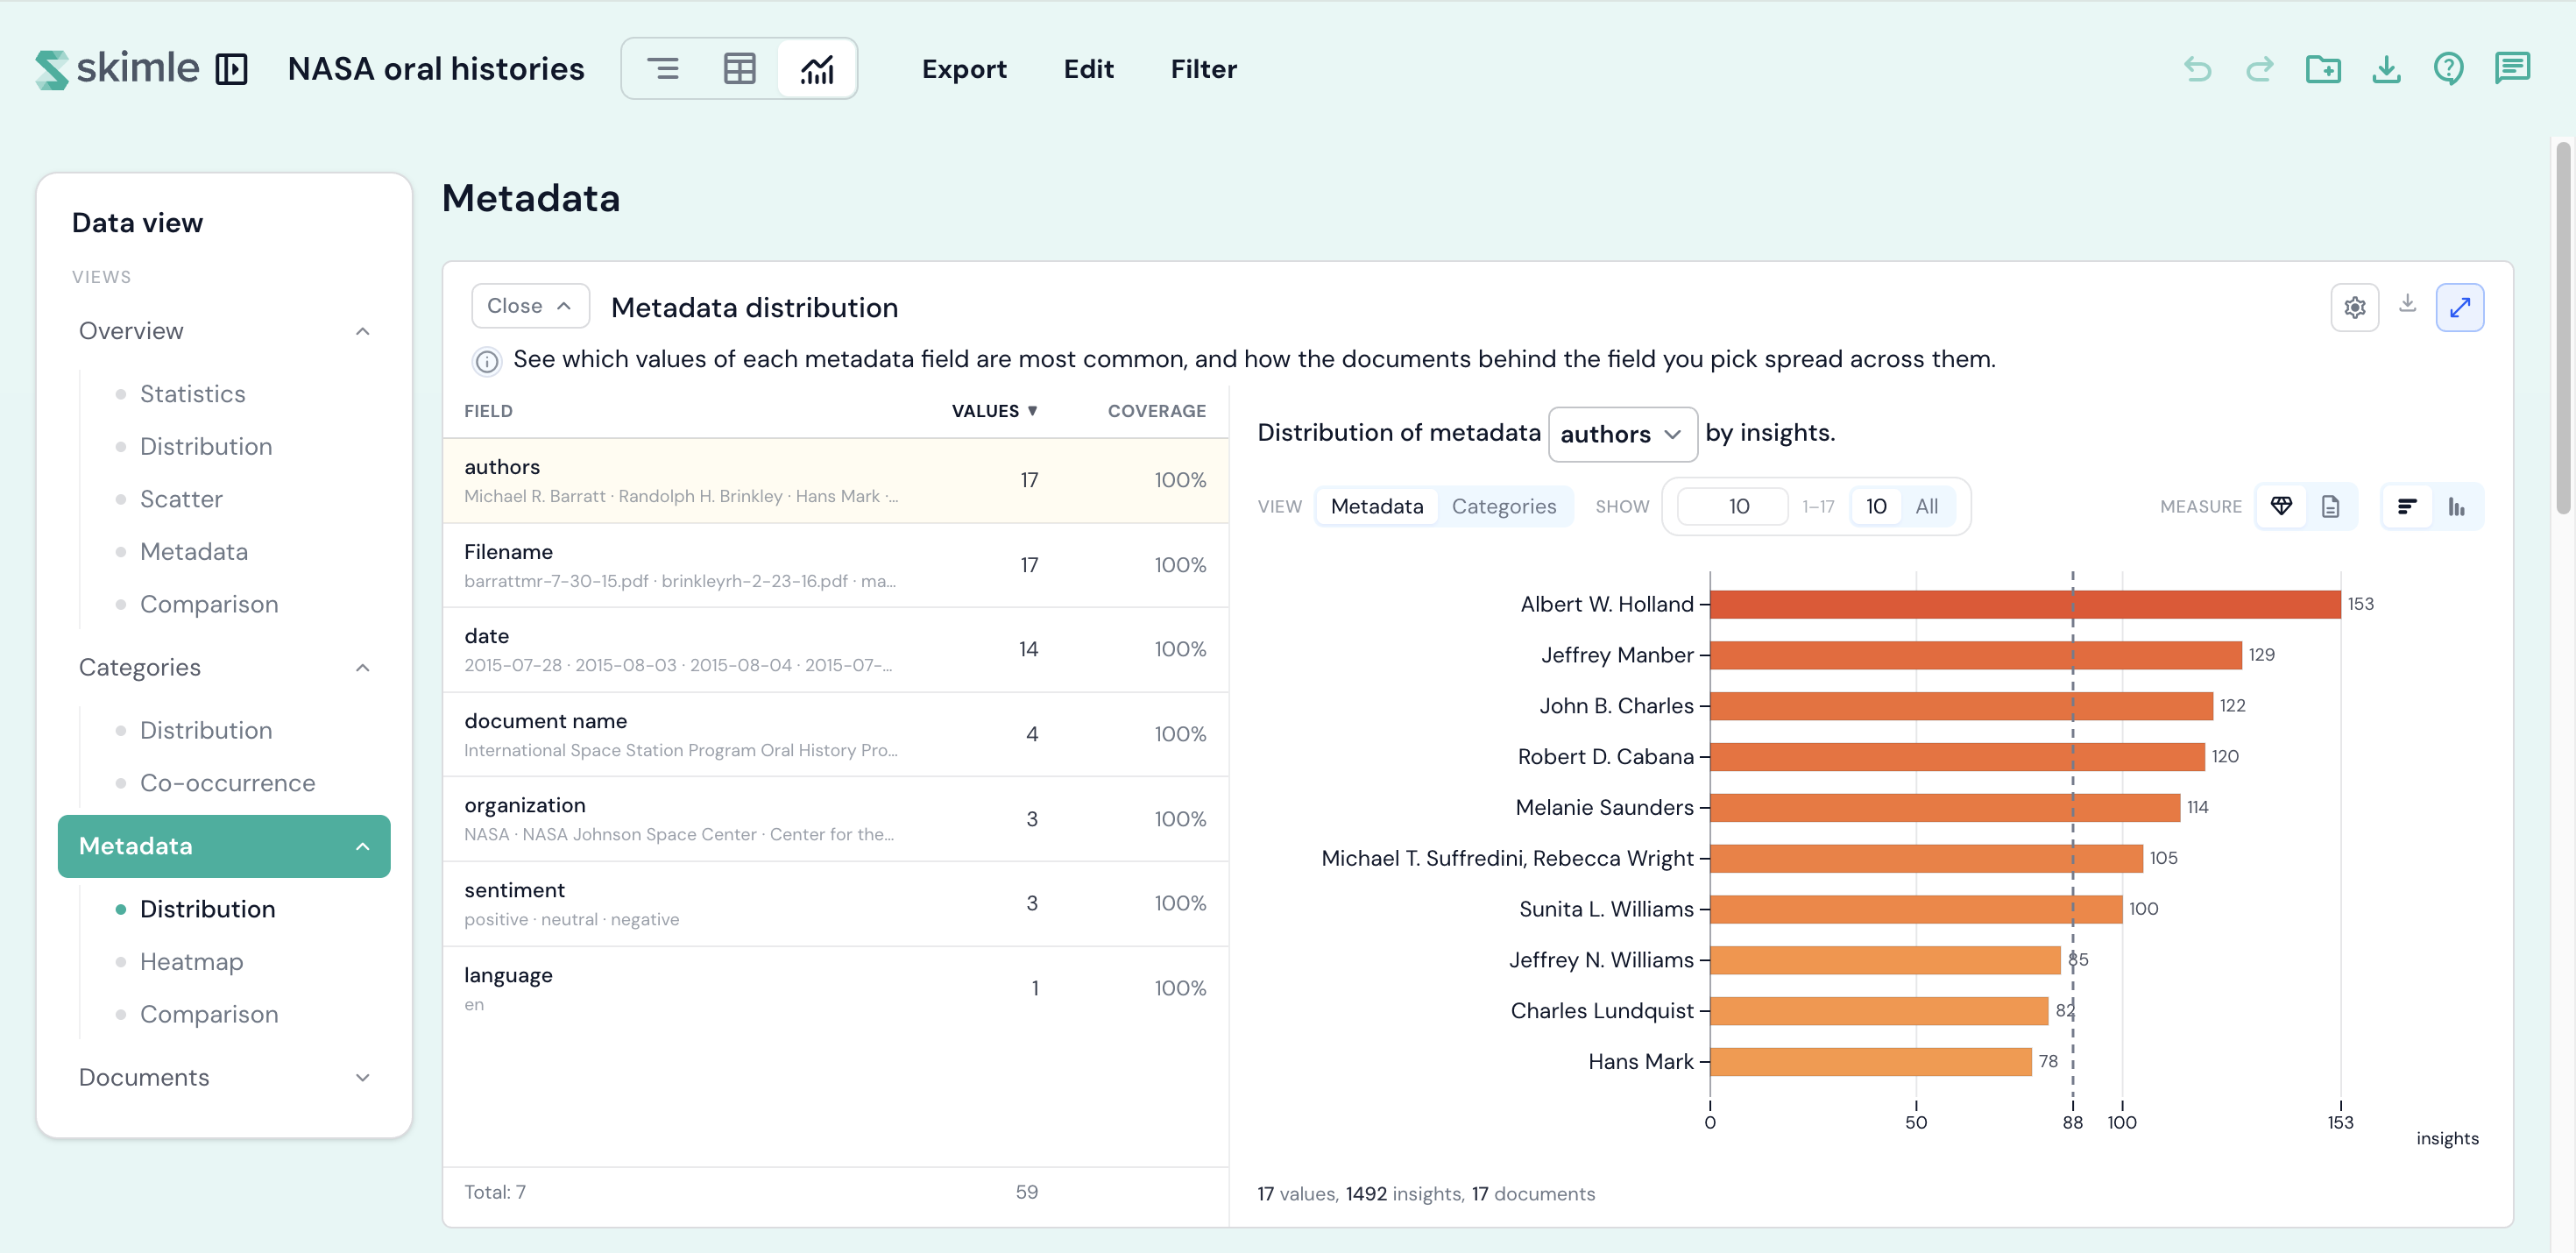Open Co-occurrence under Categories
Image resolution: width=2576 pixels, height=1253 pixels.
point(228,783)
